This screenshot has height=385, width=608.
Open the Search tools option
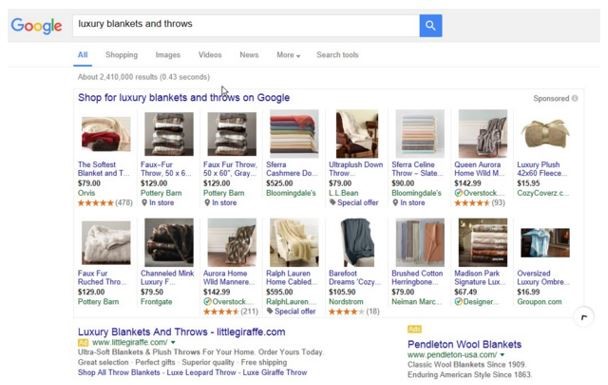click(x=337, y=55)
